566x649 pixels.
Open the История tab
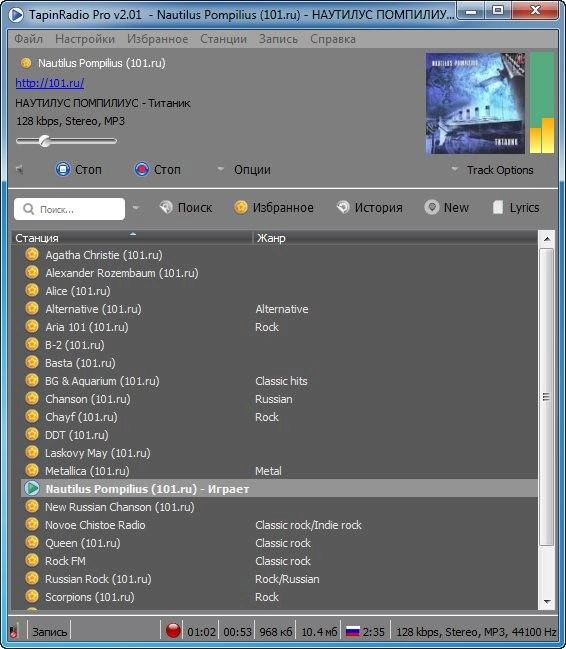369,207
